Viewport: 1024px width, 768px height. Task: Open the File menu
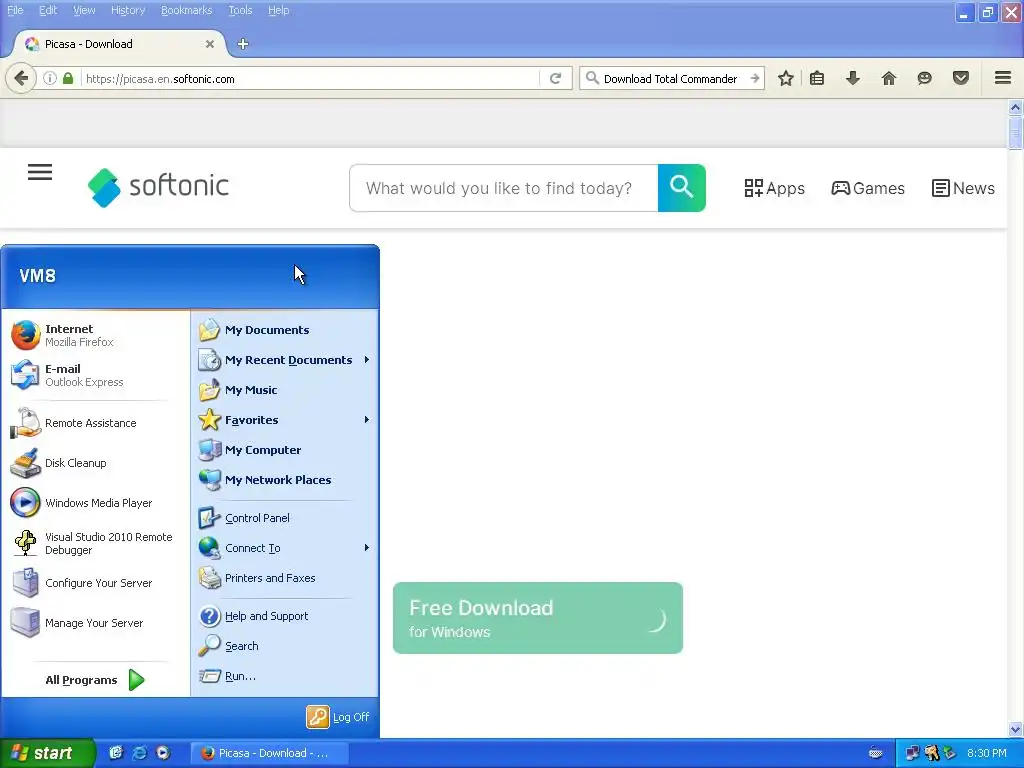pyautogui.click(x=15, y=10)
